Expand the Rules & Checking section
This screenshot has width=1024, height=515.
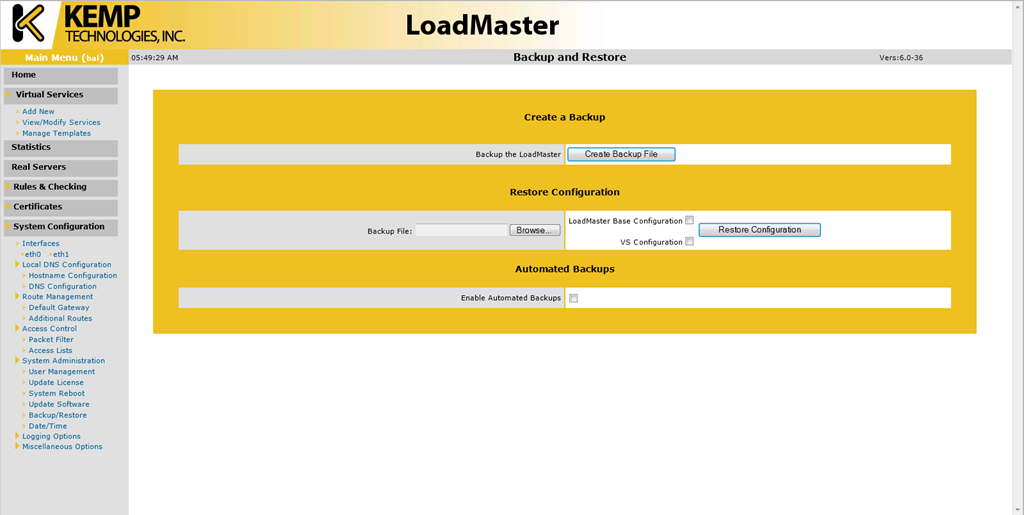point(61,187)
